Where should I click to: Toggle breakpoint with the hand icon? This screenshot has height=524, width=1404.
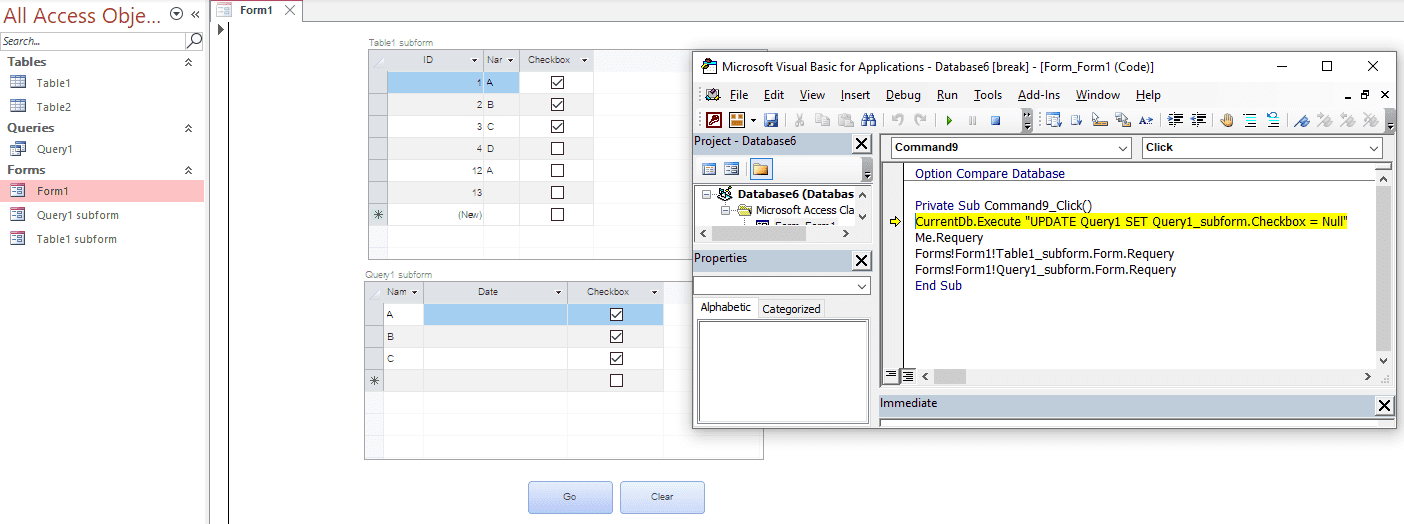coord(1227,120)
